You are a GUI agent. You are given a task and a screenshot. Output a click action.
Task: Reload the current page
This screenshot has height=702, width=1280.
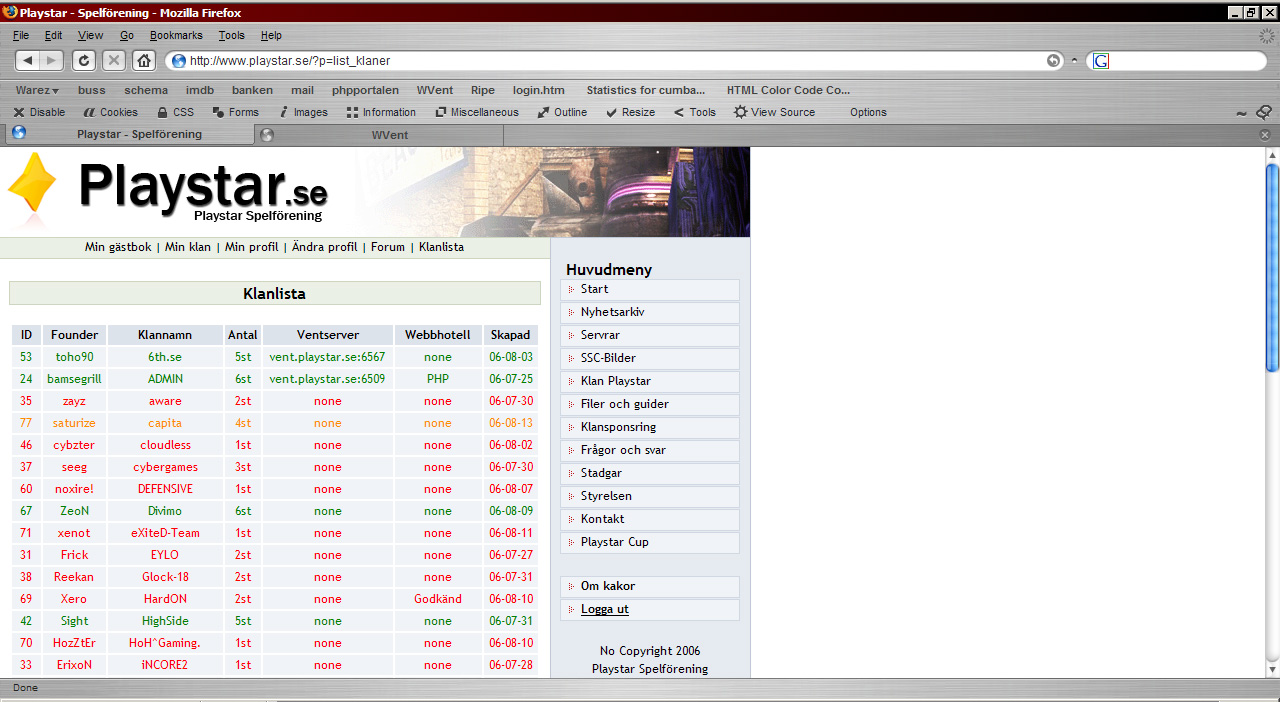click(85, 61)
